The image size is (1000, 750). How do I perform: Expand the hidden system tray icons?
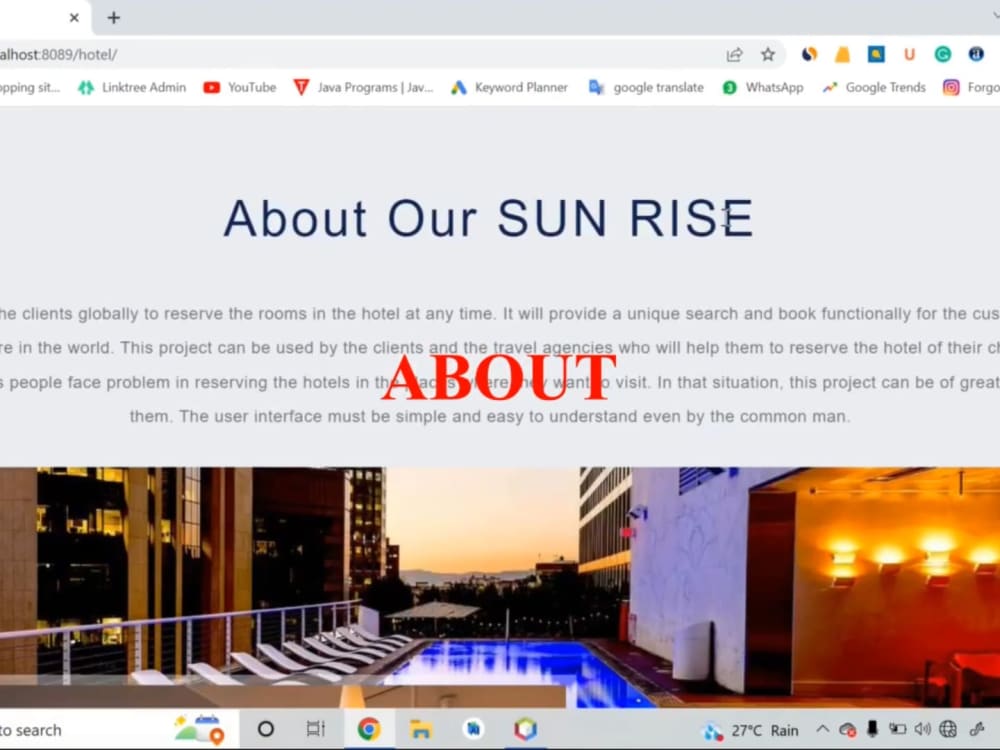click(824, 729)
